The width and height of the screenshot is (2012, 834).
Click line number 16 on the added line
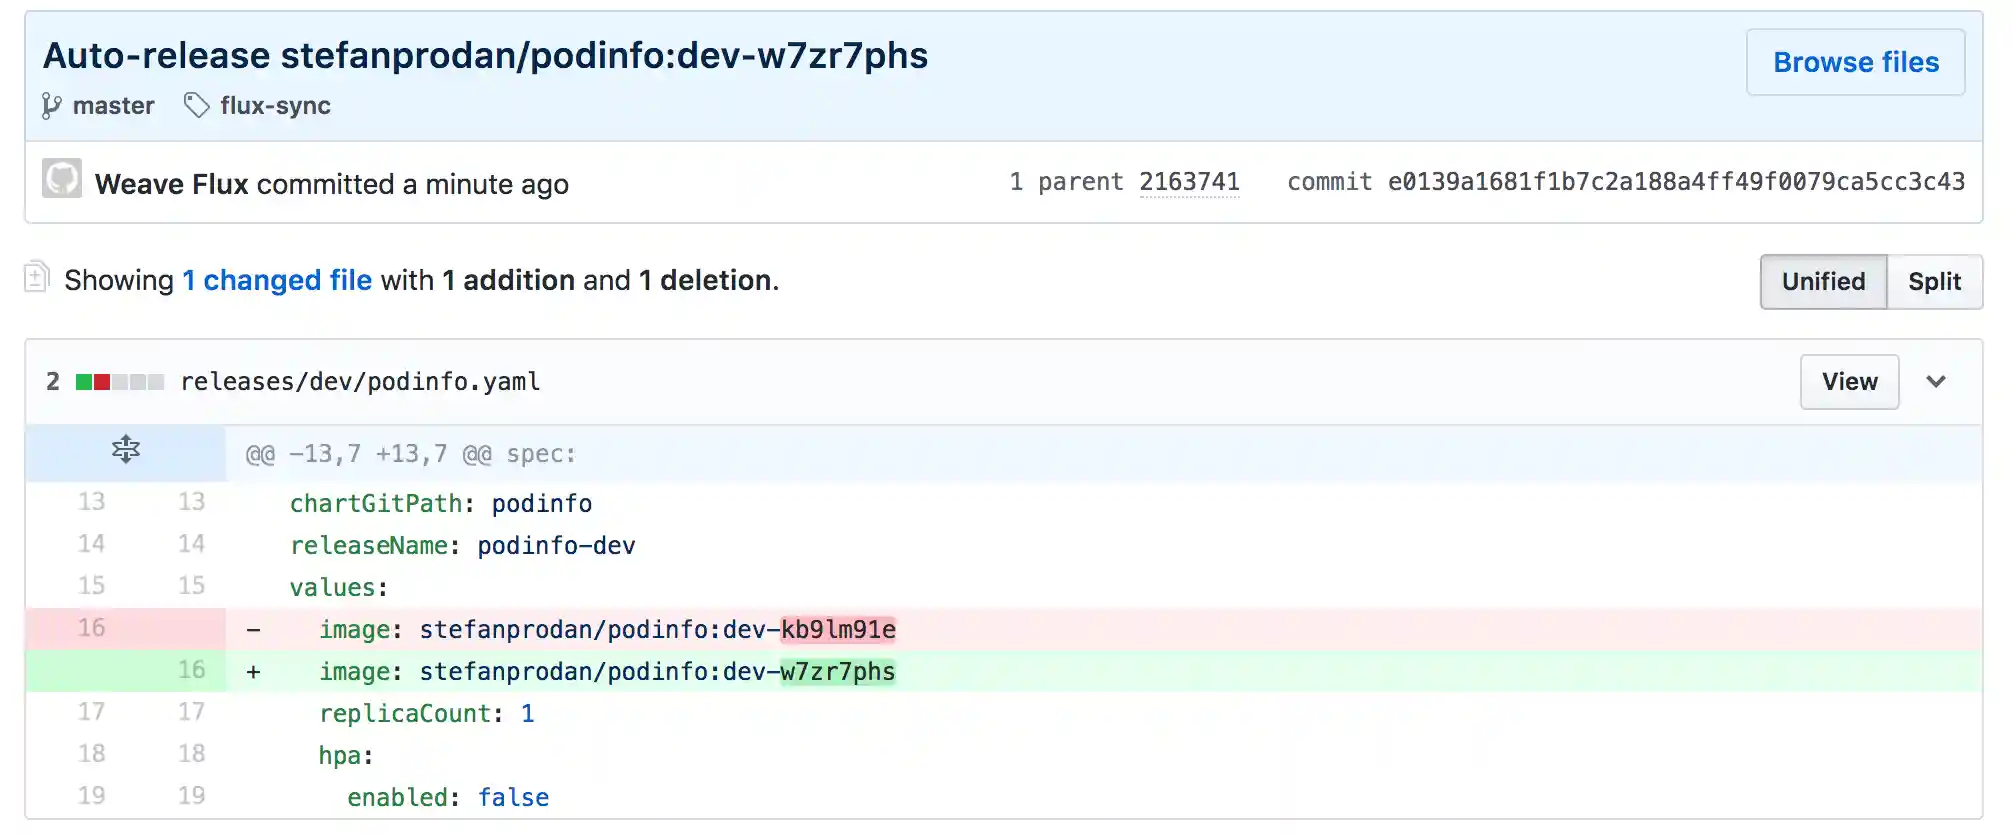coord(191,671)
